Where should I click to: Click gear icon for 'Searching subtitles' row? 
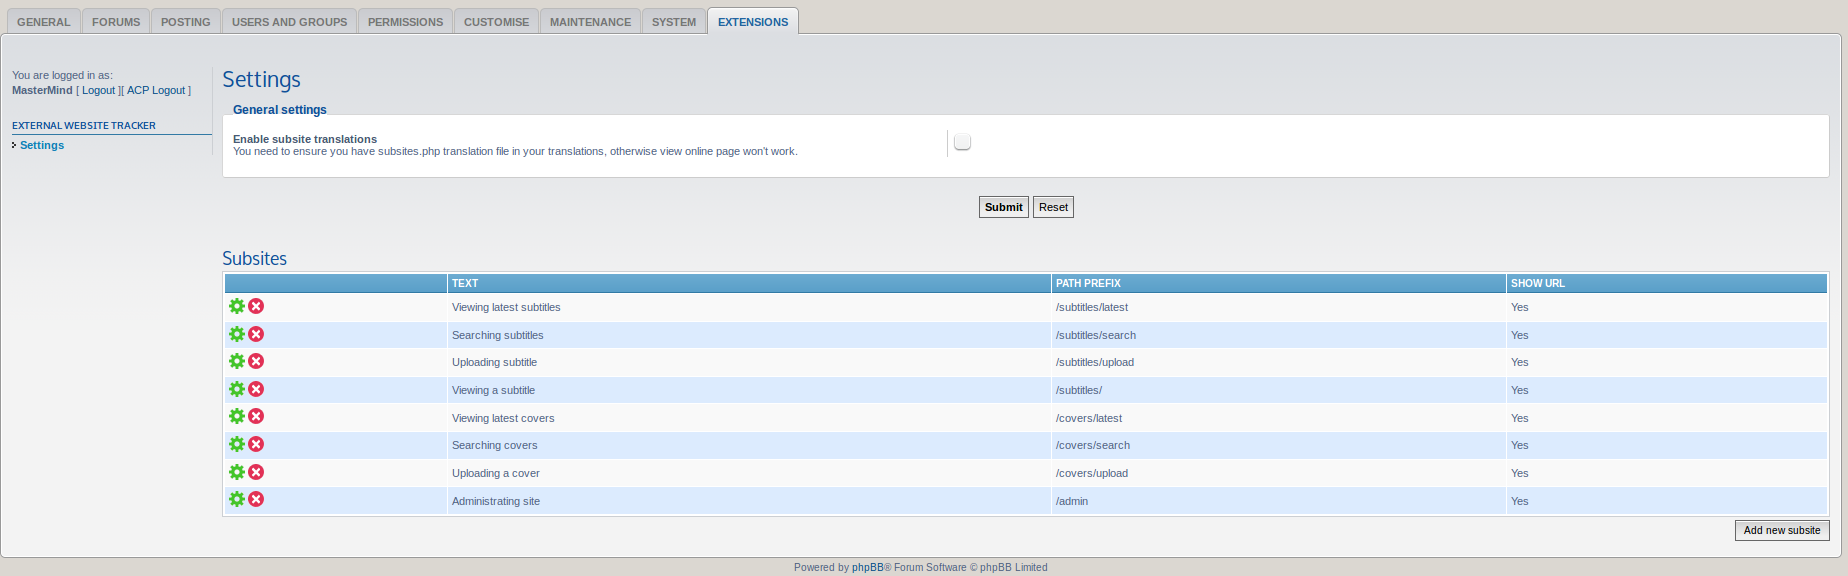tap(237, 334)
